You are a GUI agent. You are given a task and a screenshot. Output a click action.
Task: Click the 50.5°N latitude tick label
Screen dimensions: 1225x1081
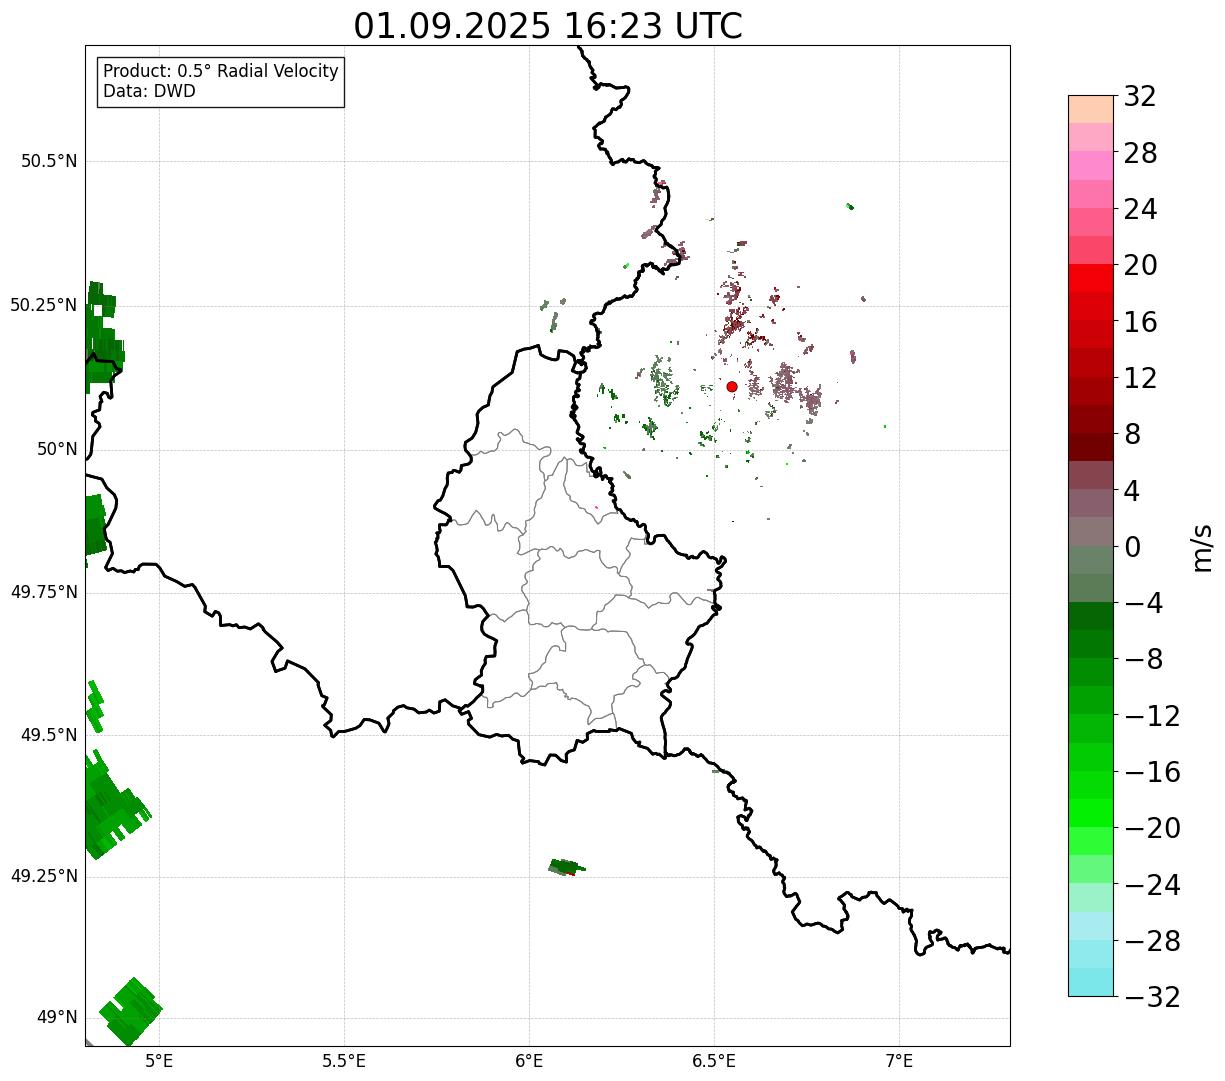click(x=49, y=161)
